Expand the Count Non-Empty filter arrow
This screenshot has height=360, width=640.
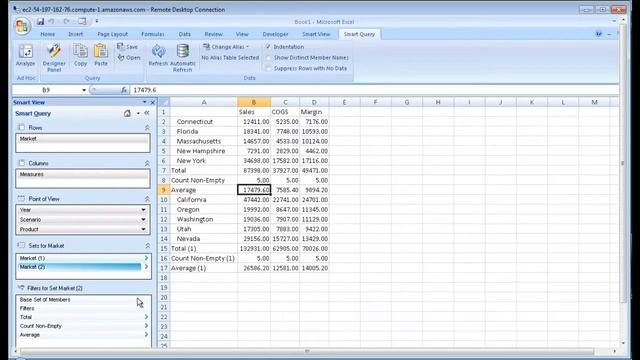click(x=146, y=326)
